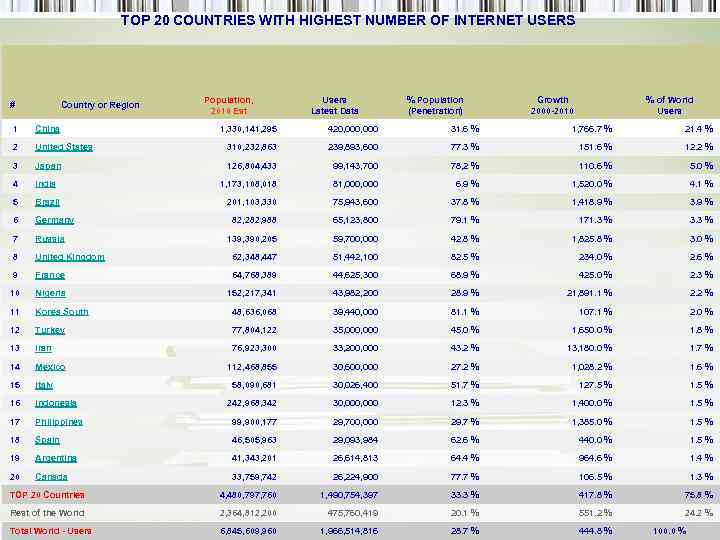
Task: Open the Nigeria link
Action: [x=50, y=293]
